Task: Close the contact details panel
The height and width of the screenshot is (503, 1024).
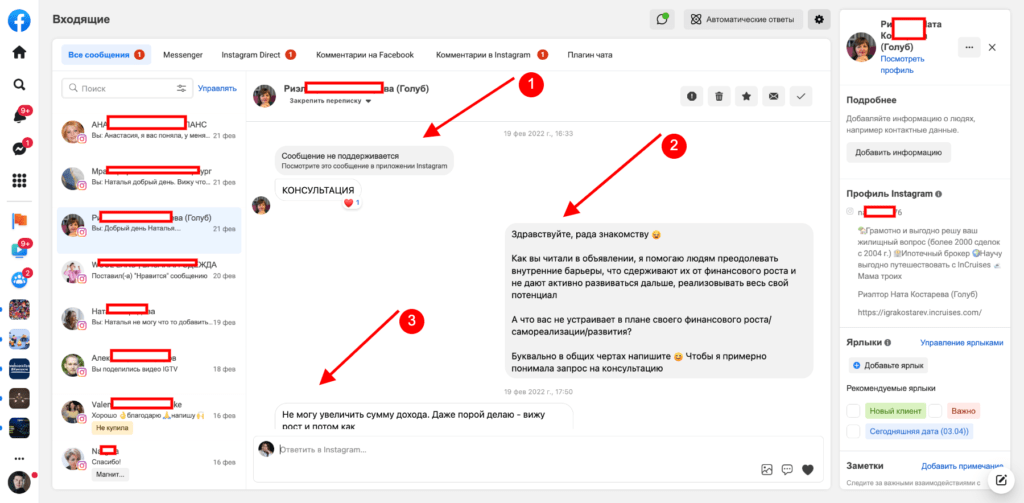Action: (992, 47)
